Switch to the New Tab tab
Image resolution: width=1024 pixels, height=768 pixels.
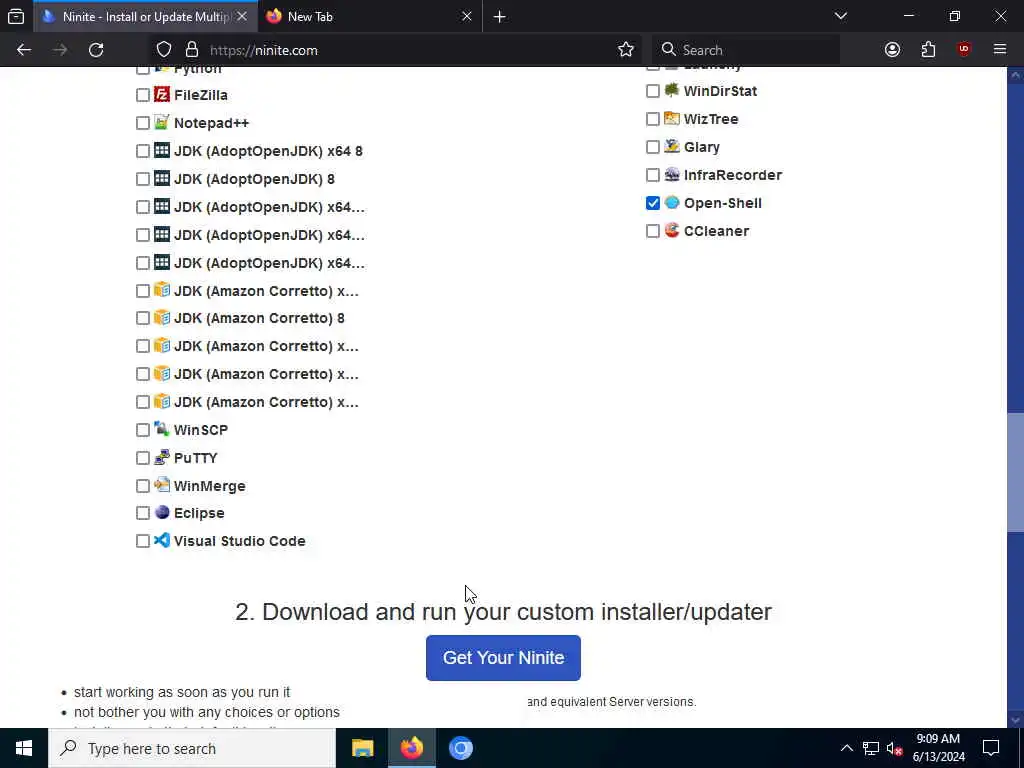[x=370, y=16]
